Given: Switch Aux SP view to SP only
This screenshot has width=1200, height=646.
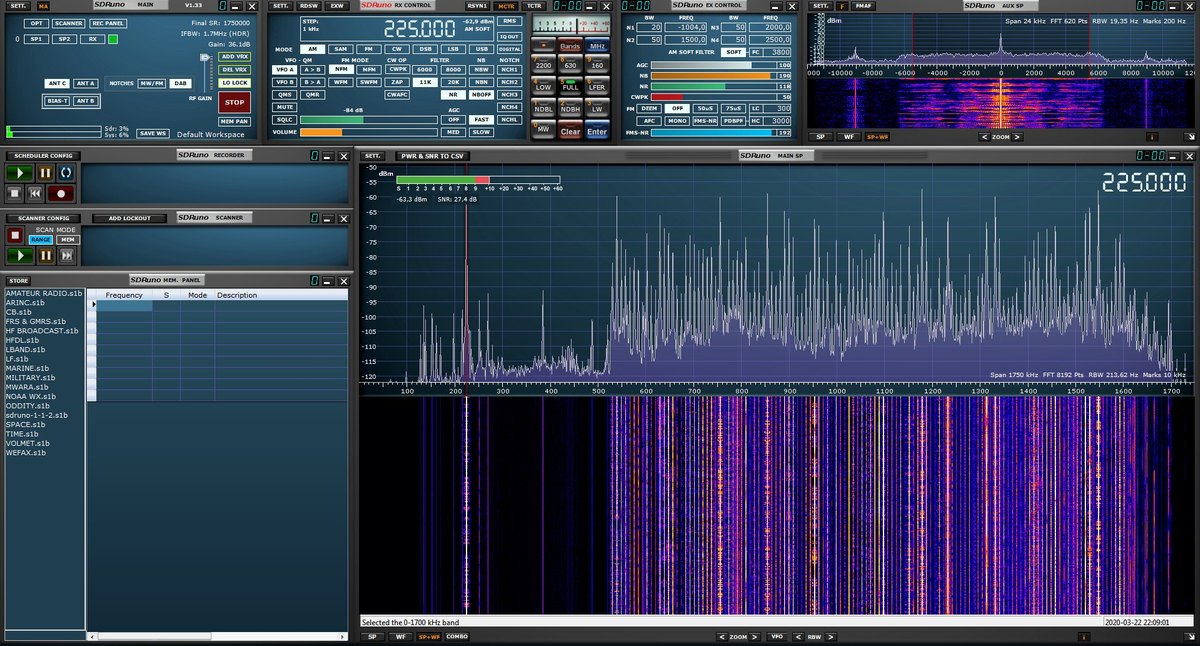Looking at the screenshot, I should pyautogui.click(x=820, y=136).
